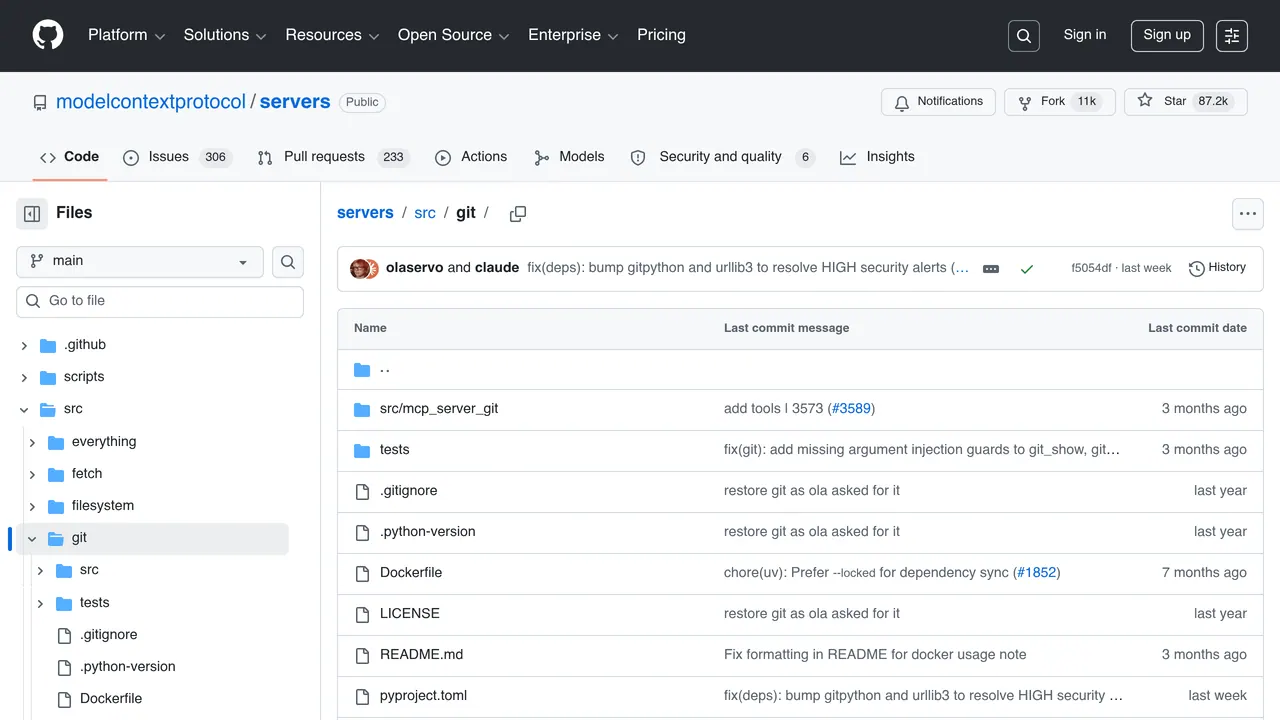Switch to the Models tab
The image size is (1280, 720).
point(569,157)
